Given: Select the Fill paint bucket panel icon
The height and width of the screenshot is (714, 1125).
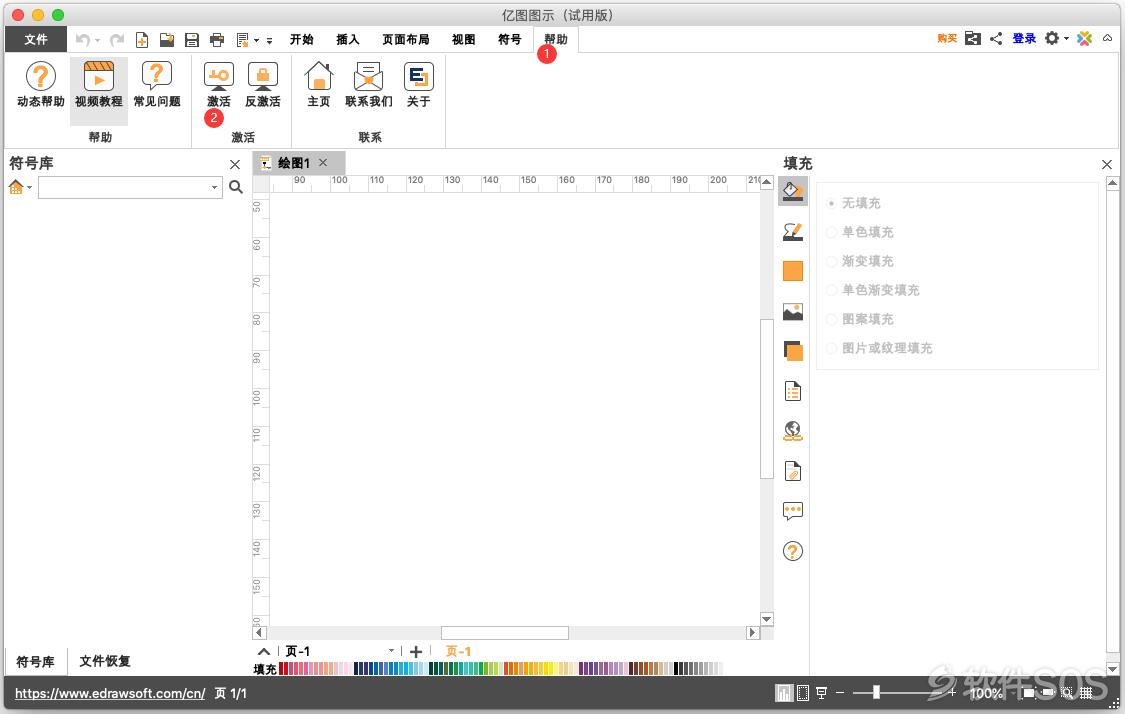Looking at the screenshot, I should (793, 192).
